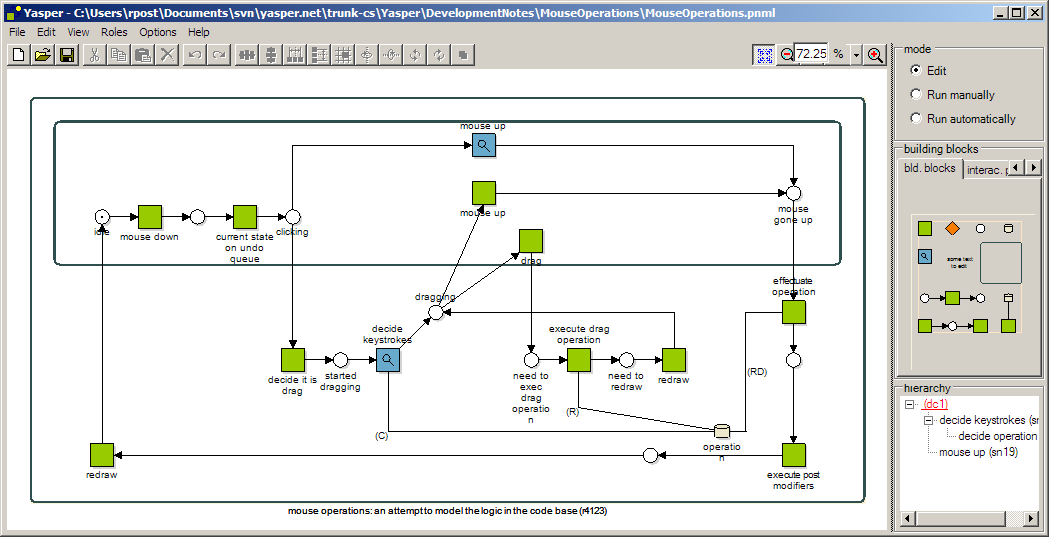Select the 'operation' store node
The height and width of the screenshot is (537, 1049).
[721, 431]
